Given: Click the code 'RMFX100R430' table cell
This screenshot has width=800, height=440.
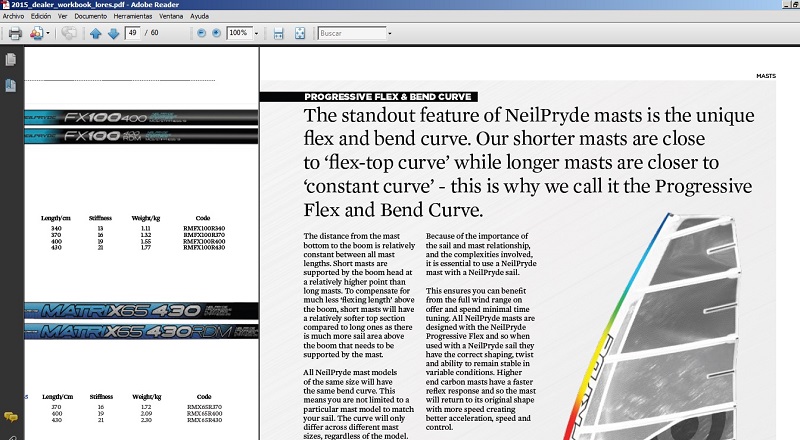Looking at the screenshot, I should [204, 247].
